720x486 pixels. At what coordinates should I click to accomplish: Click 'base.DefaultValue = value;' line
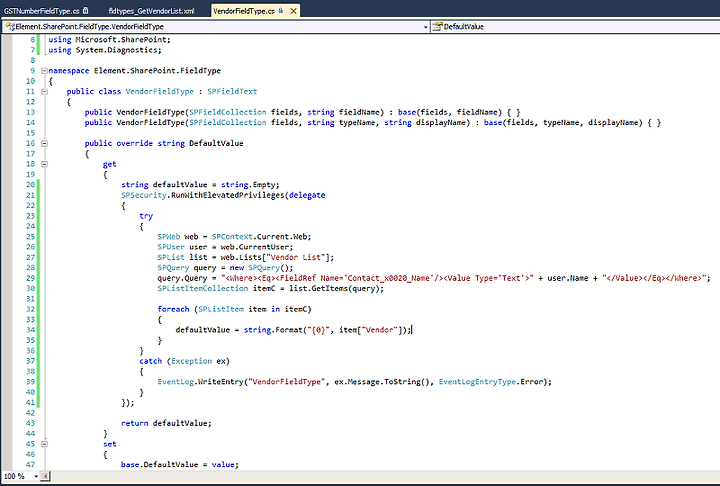pyautogui.click(x=180, y=464)
